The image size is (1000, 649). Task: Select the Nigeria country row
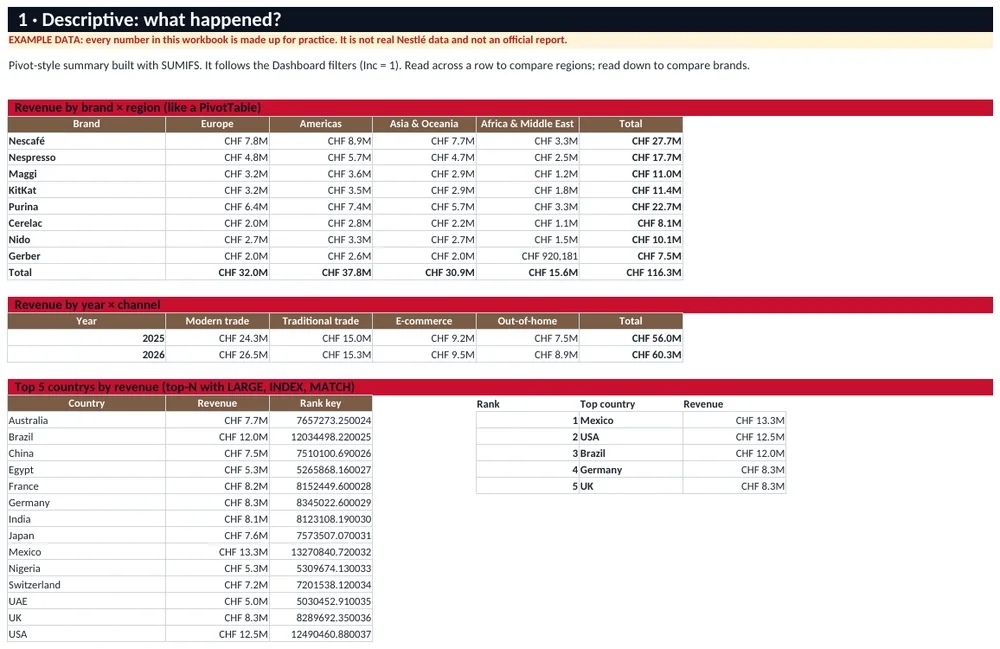(86, 569)
